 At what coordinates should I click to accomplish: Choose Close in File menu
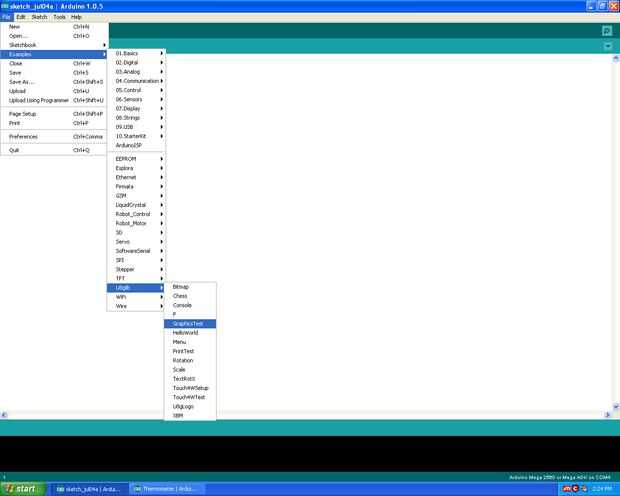coord(53,63)
